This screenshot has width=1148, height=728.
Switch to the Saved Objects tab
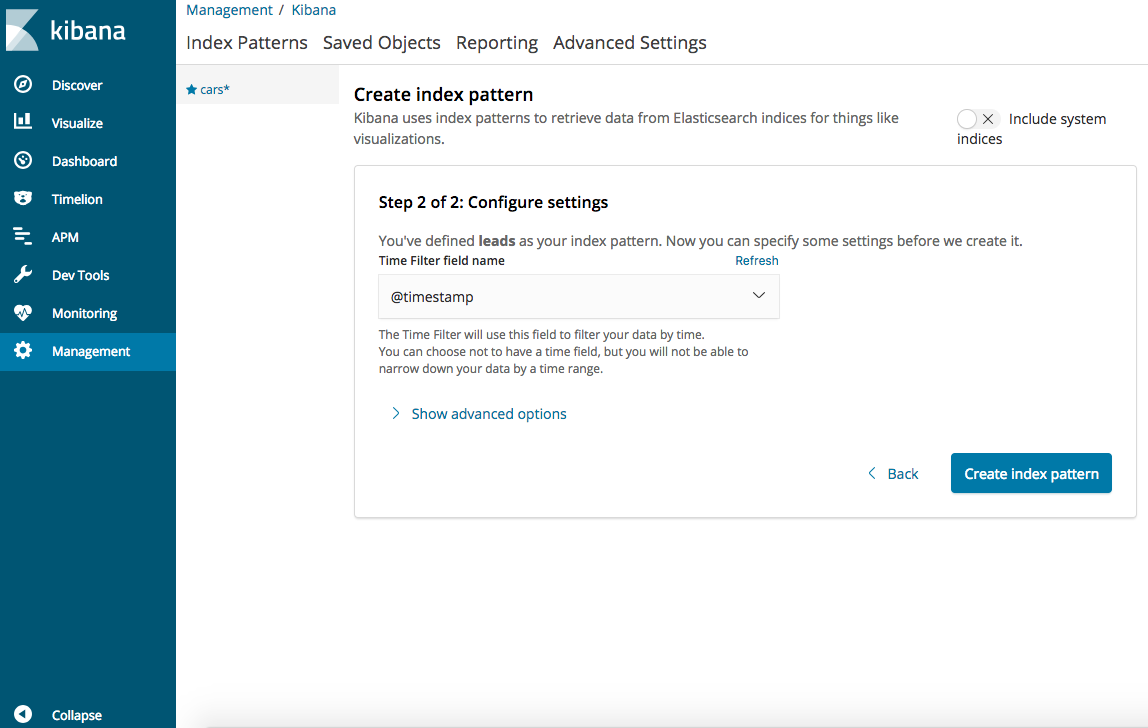pos(381,42)
